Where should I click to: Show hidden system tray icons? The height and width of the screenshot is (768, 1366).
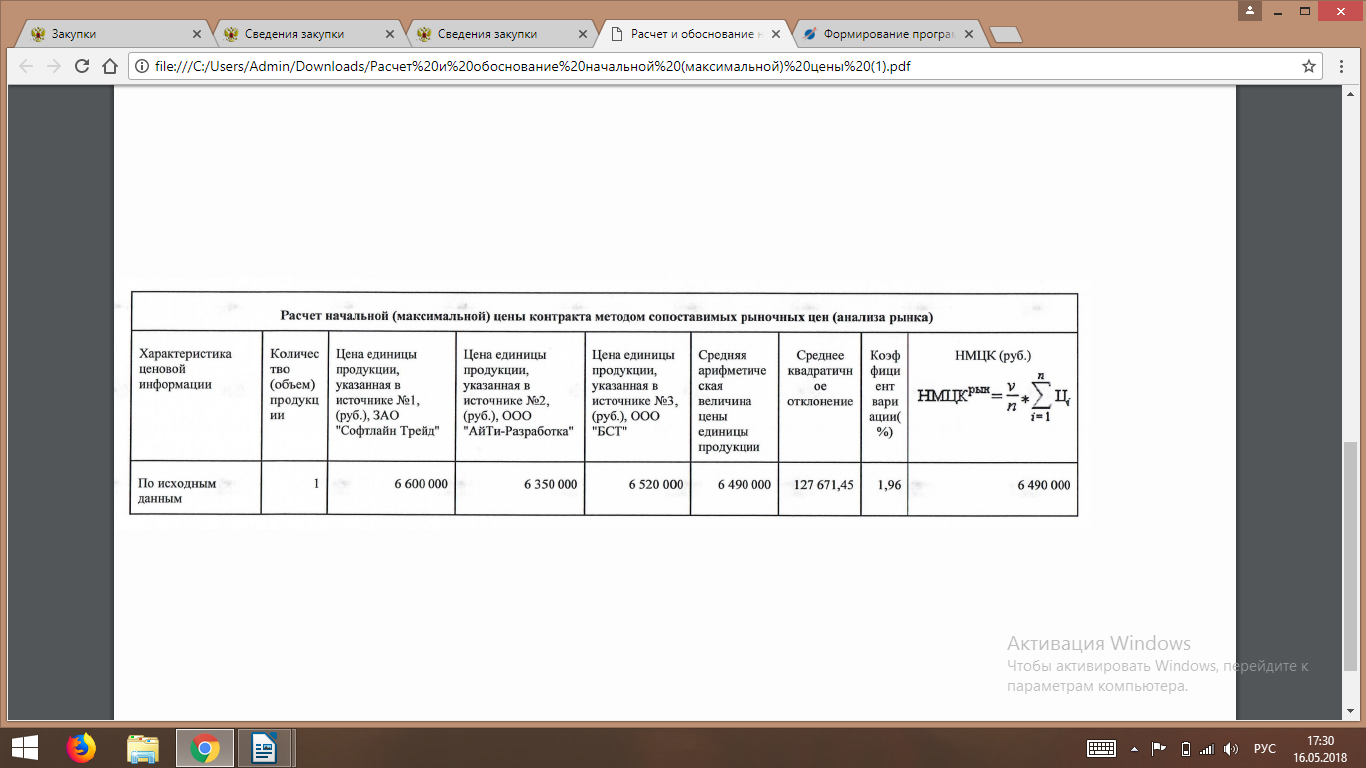1134,748
